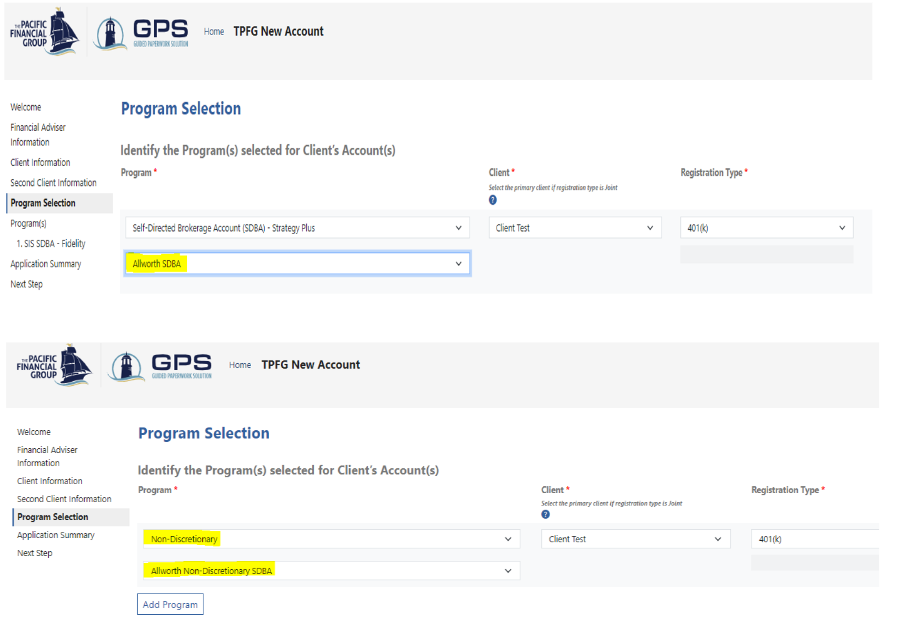Click Registration Type label in top screenshot
This screenshot has height=631, width=899.
[714, 173]
